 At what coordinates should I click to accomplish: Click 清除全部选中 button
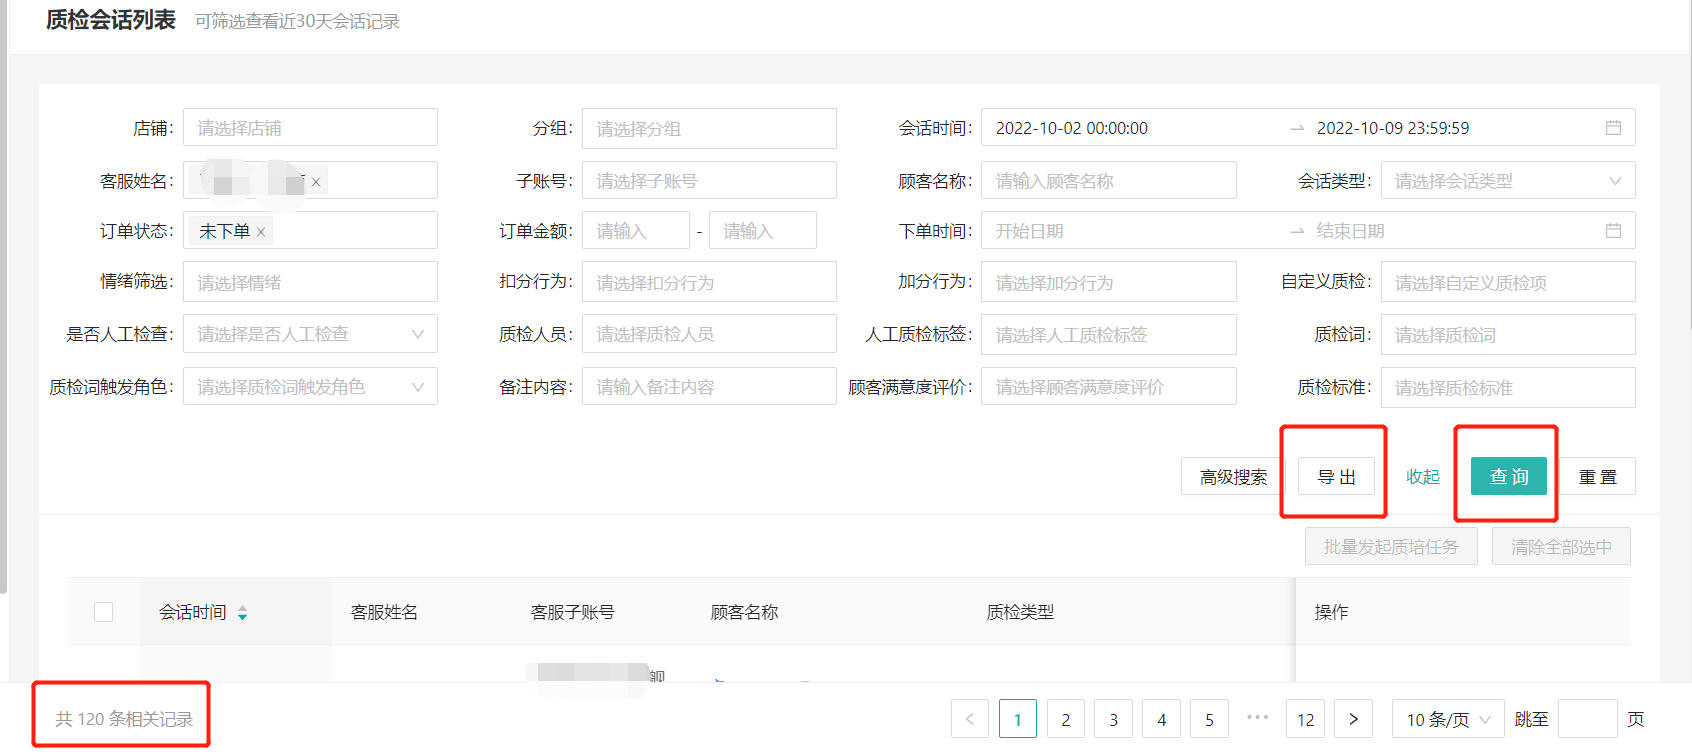point(1561,546)
